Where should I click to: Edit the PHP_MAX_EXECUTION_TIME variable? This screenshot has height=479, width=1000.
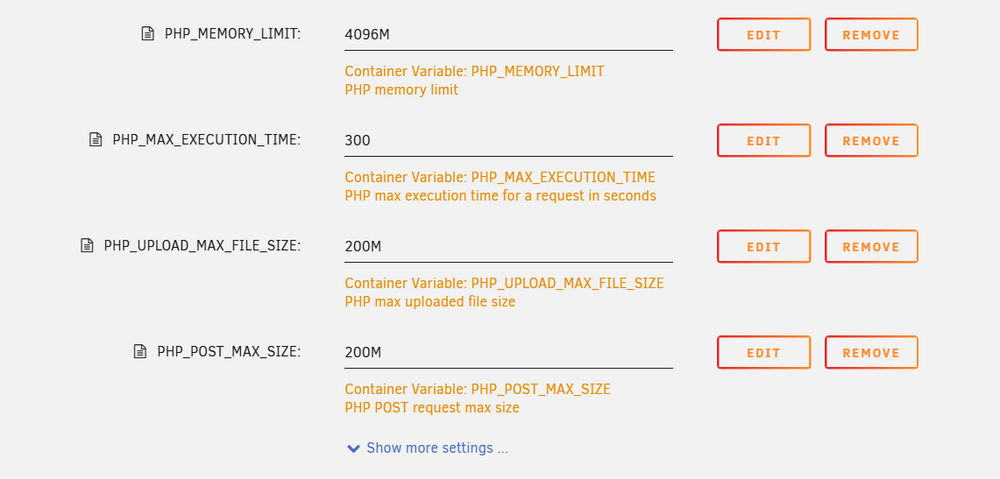(763, 140)
